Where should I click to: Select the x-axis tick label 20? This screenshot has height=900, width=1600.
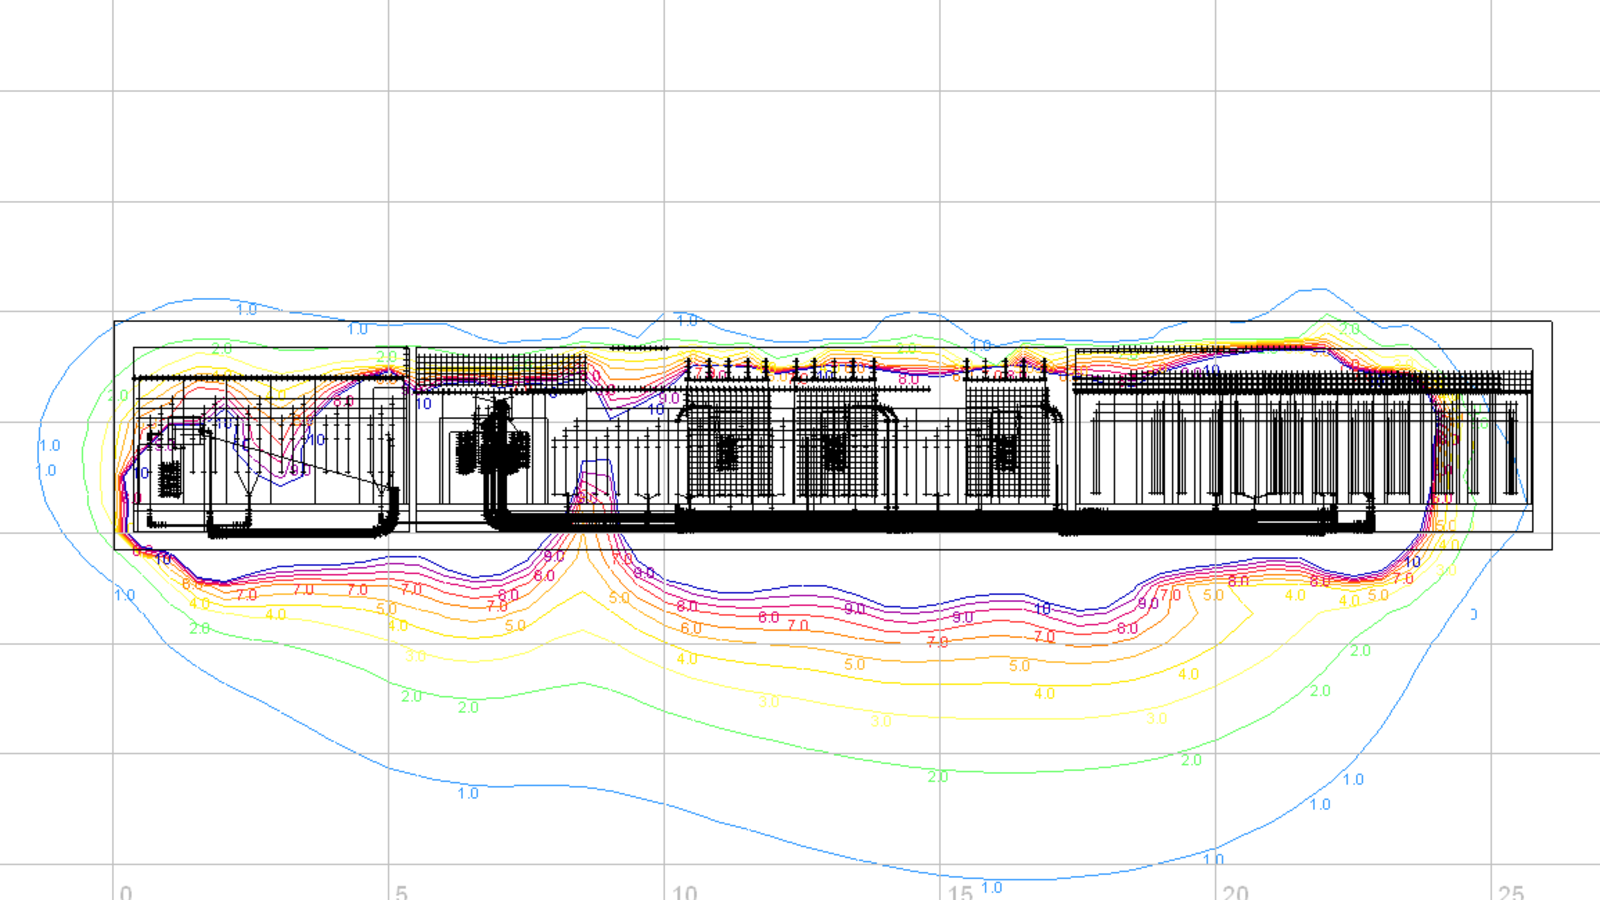click(1235, 892)
